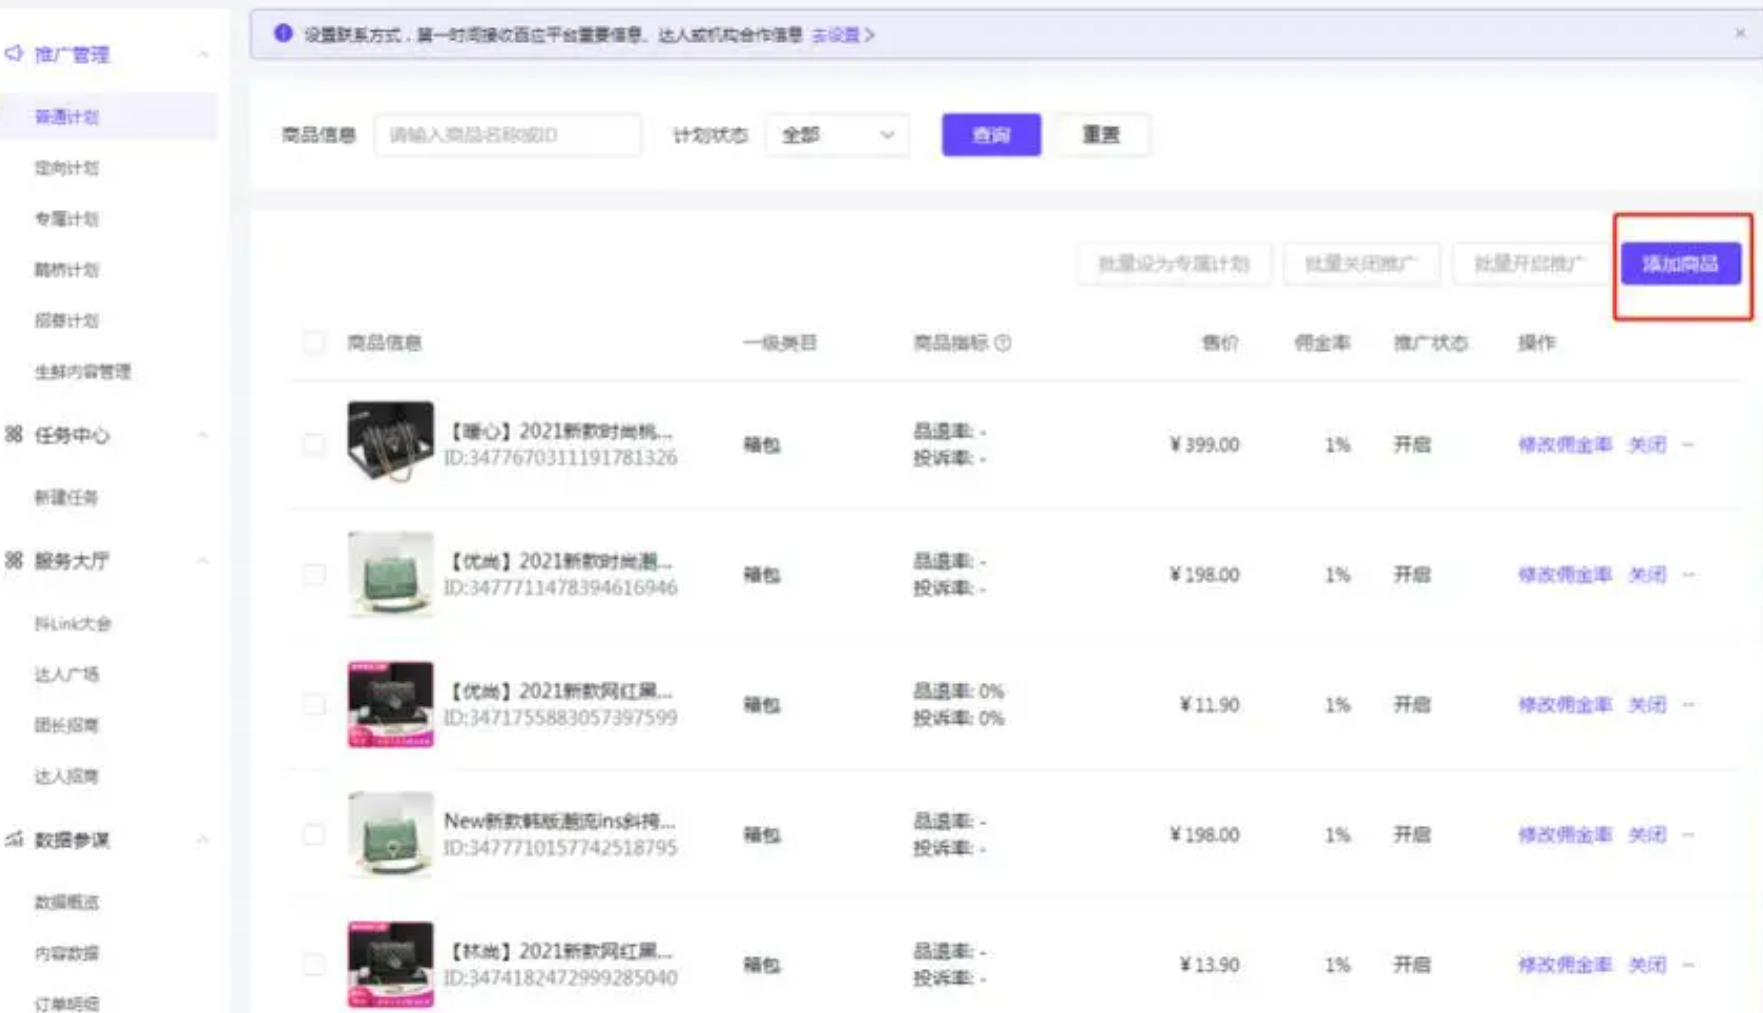Click 关闭 for the ¥13.90 product
Viewport: 1763px width, 1013px height.
[x=1647, y=965]
